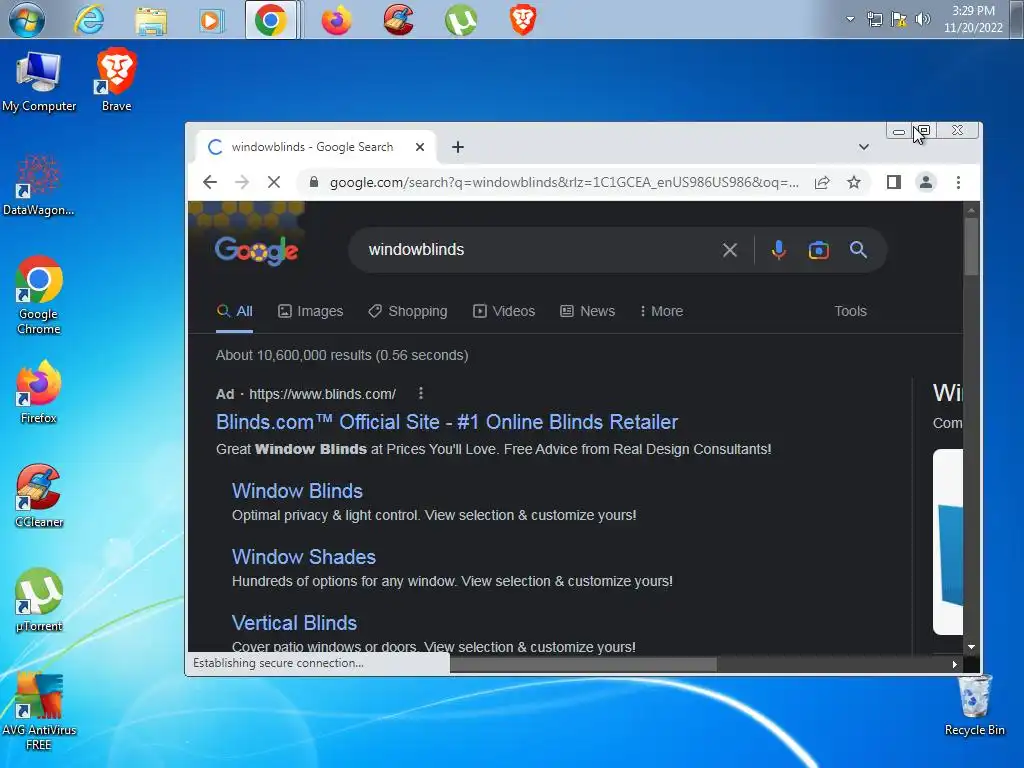
Task: Bookmark this tab with the star icon
Action: click(x=854, y=182)
